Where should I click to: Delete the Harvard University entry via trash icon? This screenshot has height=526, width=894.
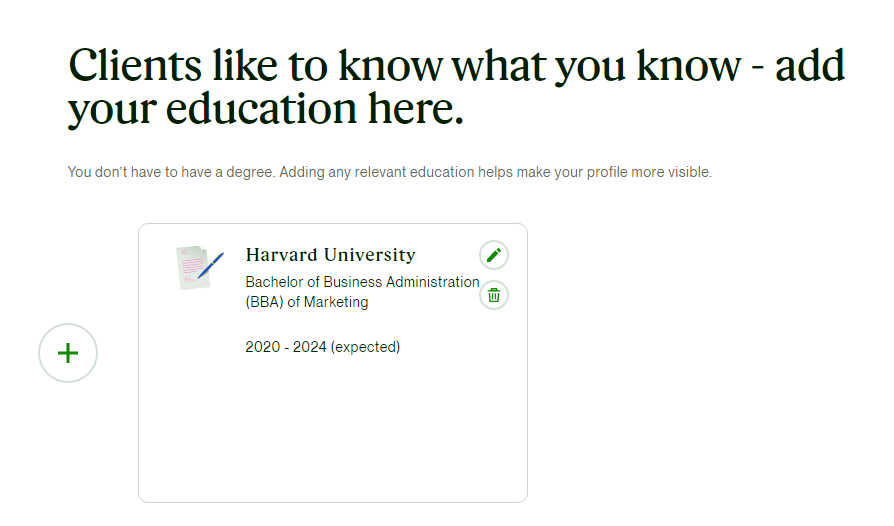coord(494,295)
